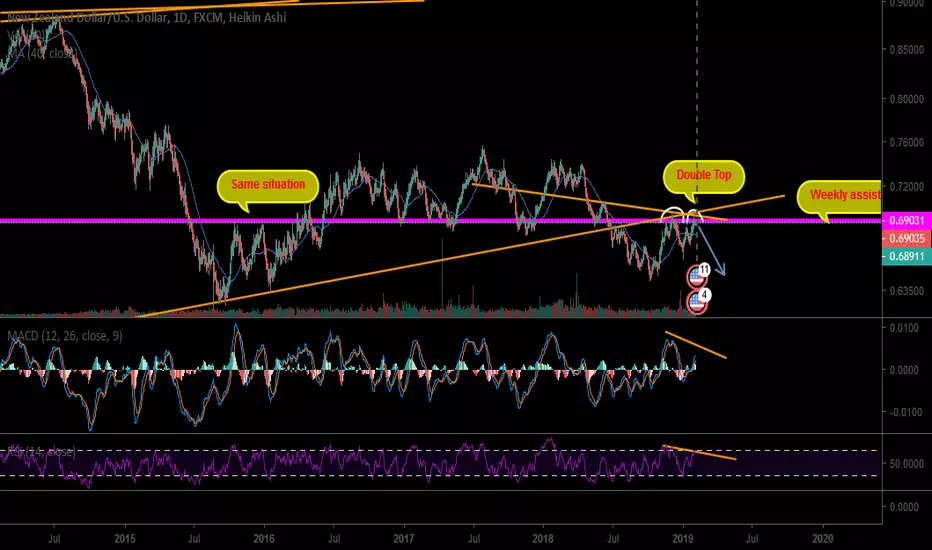The height and width of the screenshot is (550, 932).
Task: Click the 2016 label on the time axis
Action: pos(264,539)
